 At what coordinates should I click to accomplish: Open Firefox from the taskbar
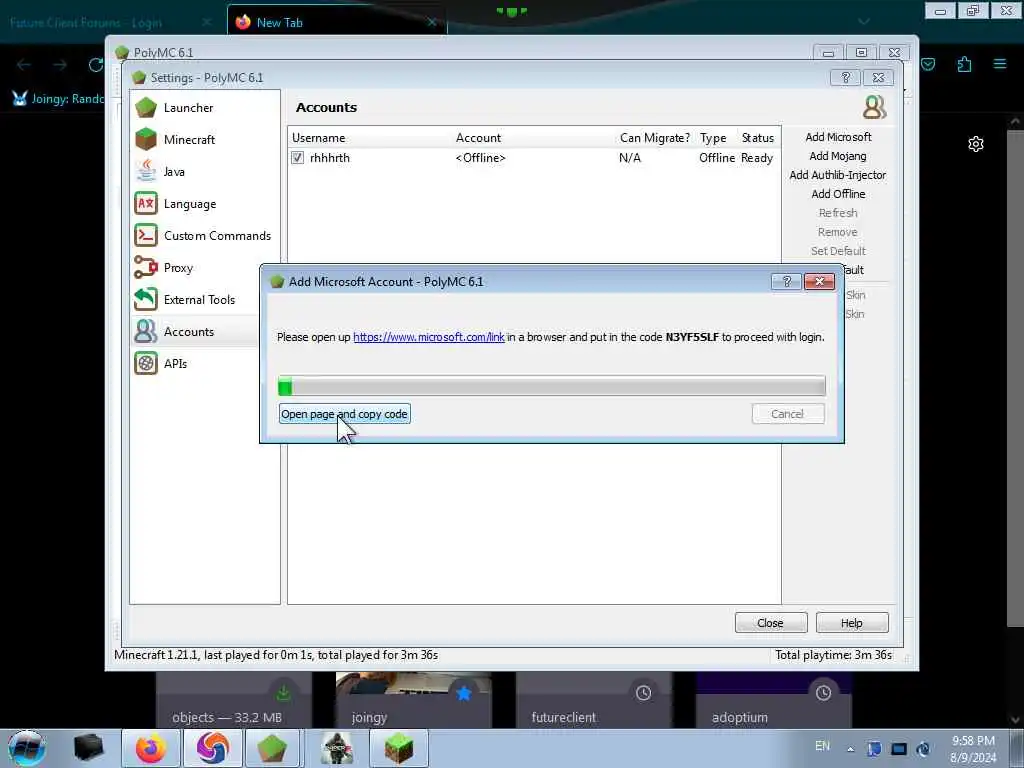(x=151, y=748)
